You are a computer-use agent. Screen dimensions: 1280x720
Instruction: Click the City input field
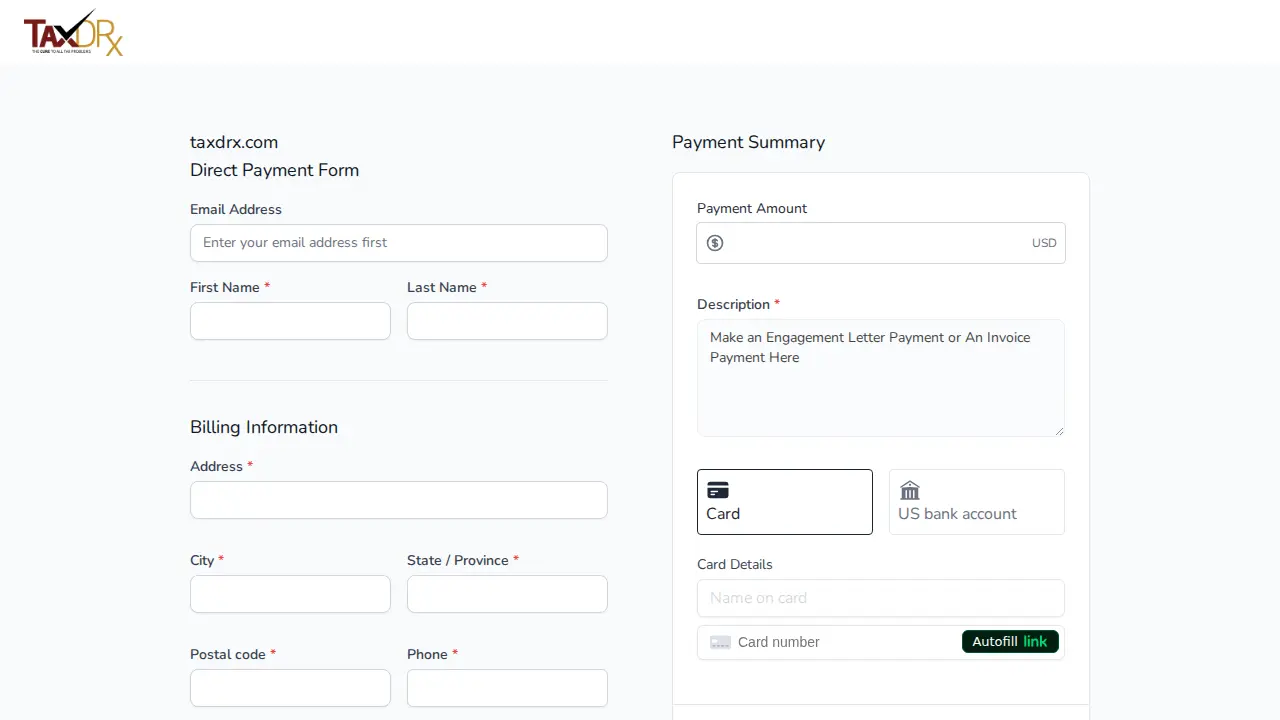tap(290, 594)
